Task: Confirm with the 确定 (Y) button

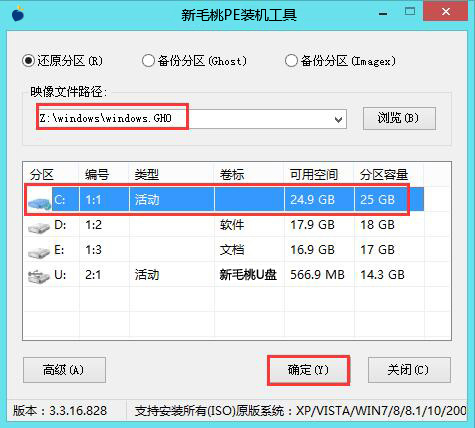Action: tap(308, 370)
